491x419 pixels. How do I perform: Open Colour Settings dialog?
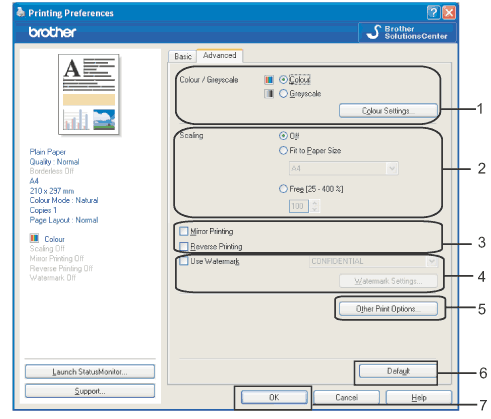[x=388, y=111]
